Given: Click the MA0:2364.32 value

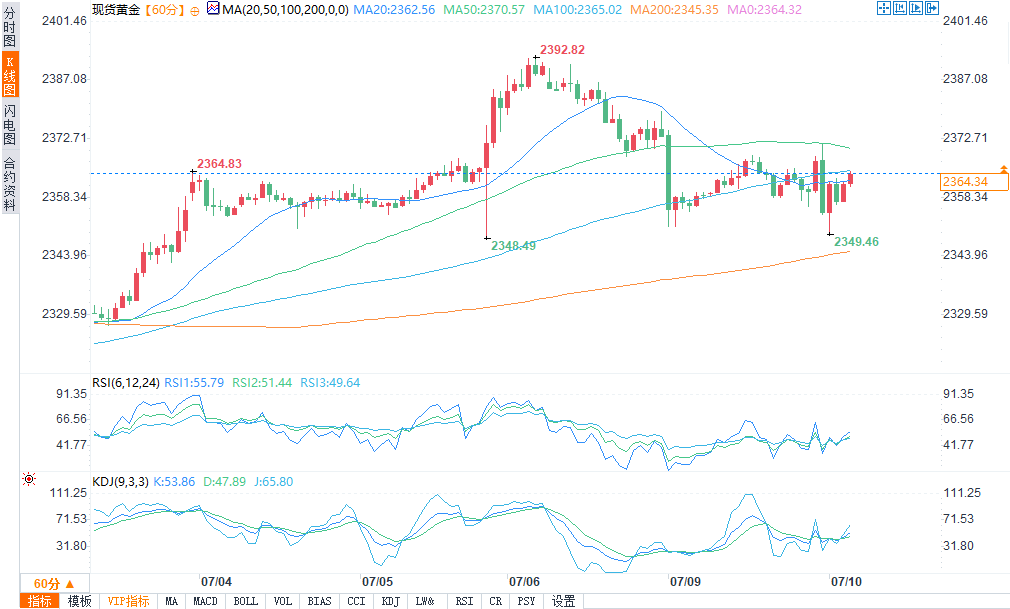Looking at the screenshot, I should pos(765,10).
